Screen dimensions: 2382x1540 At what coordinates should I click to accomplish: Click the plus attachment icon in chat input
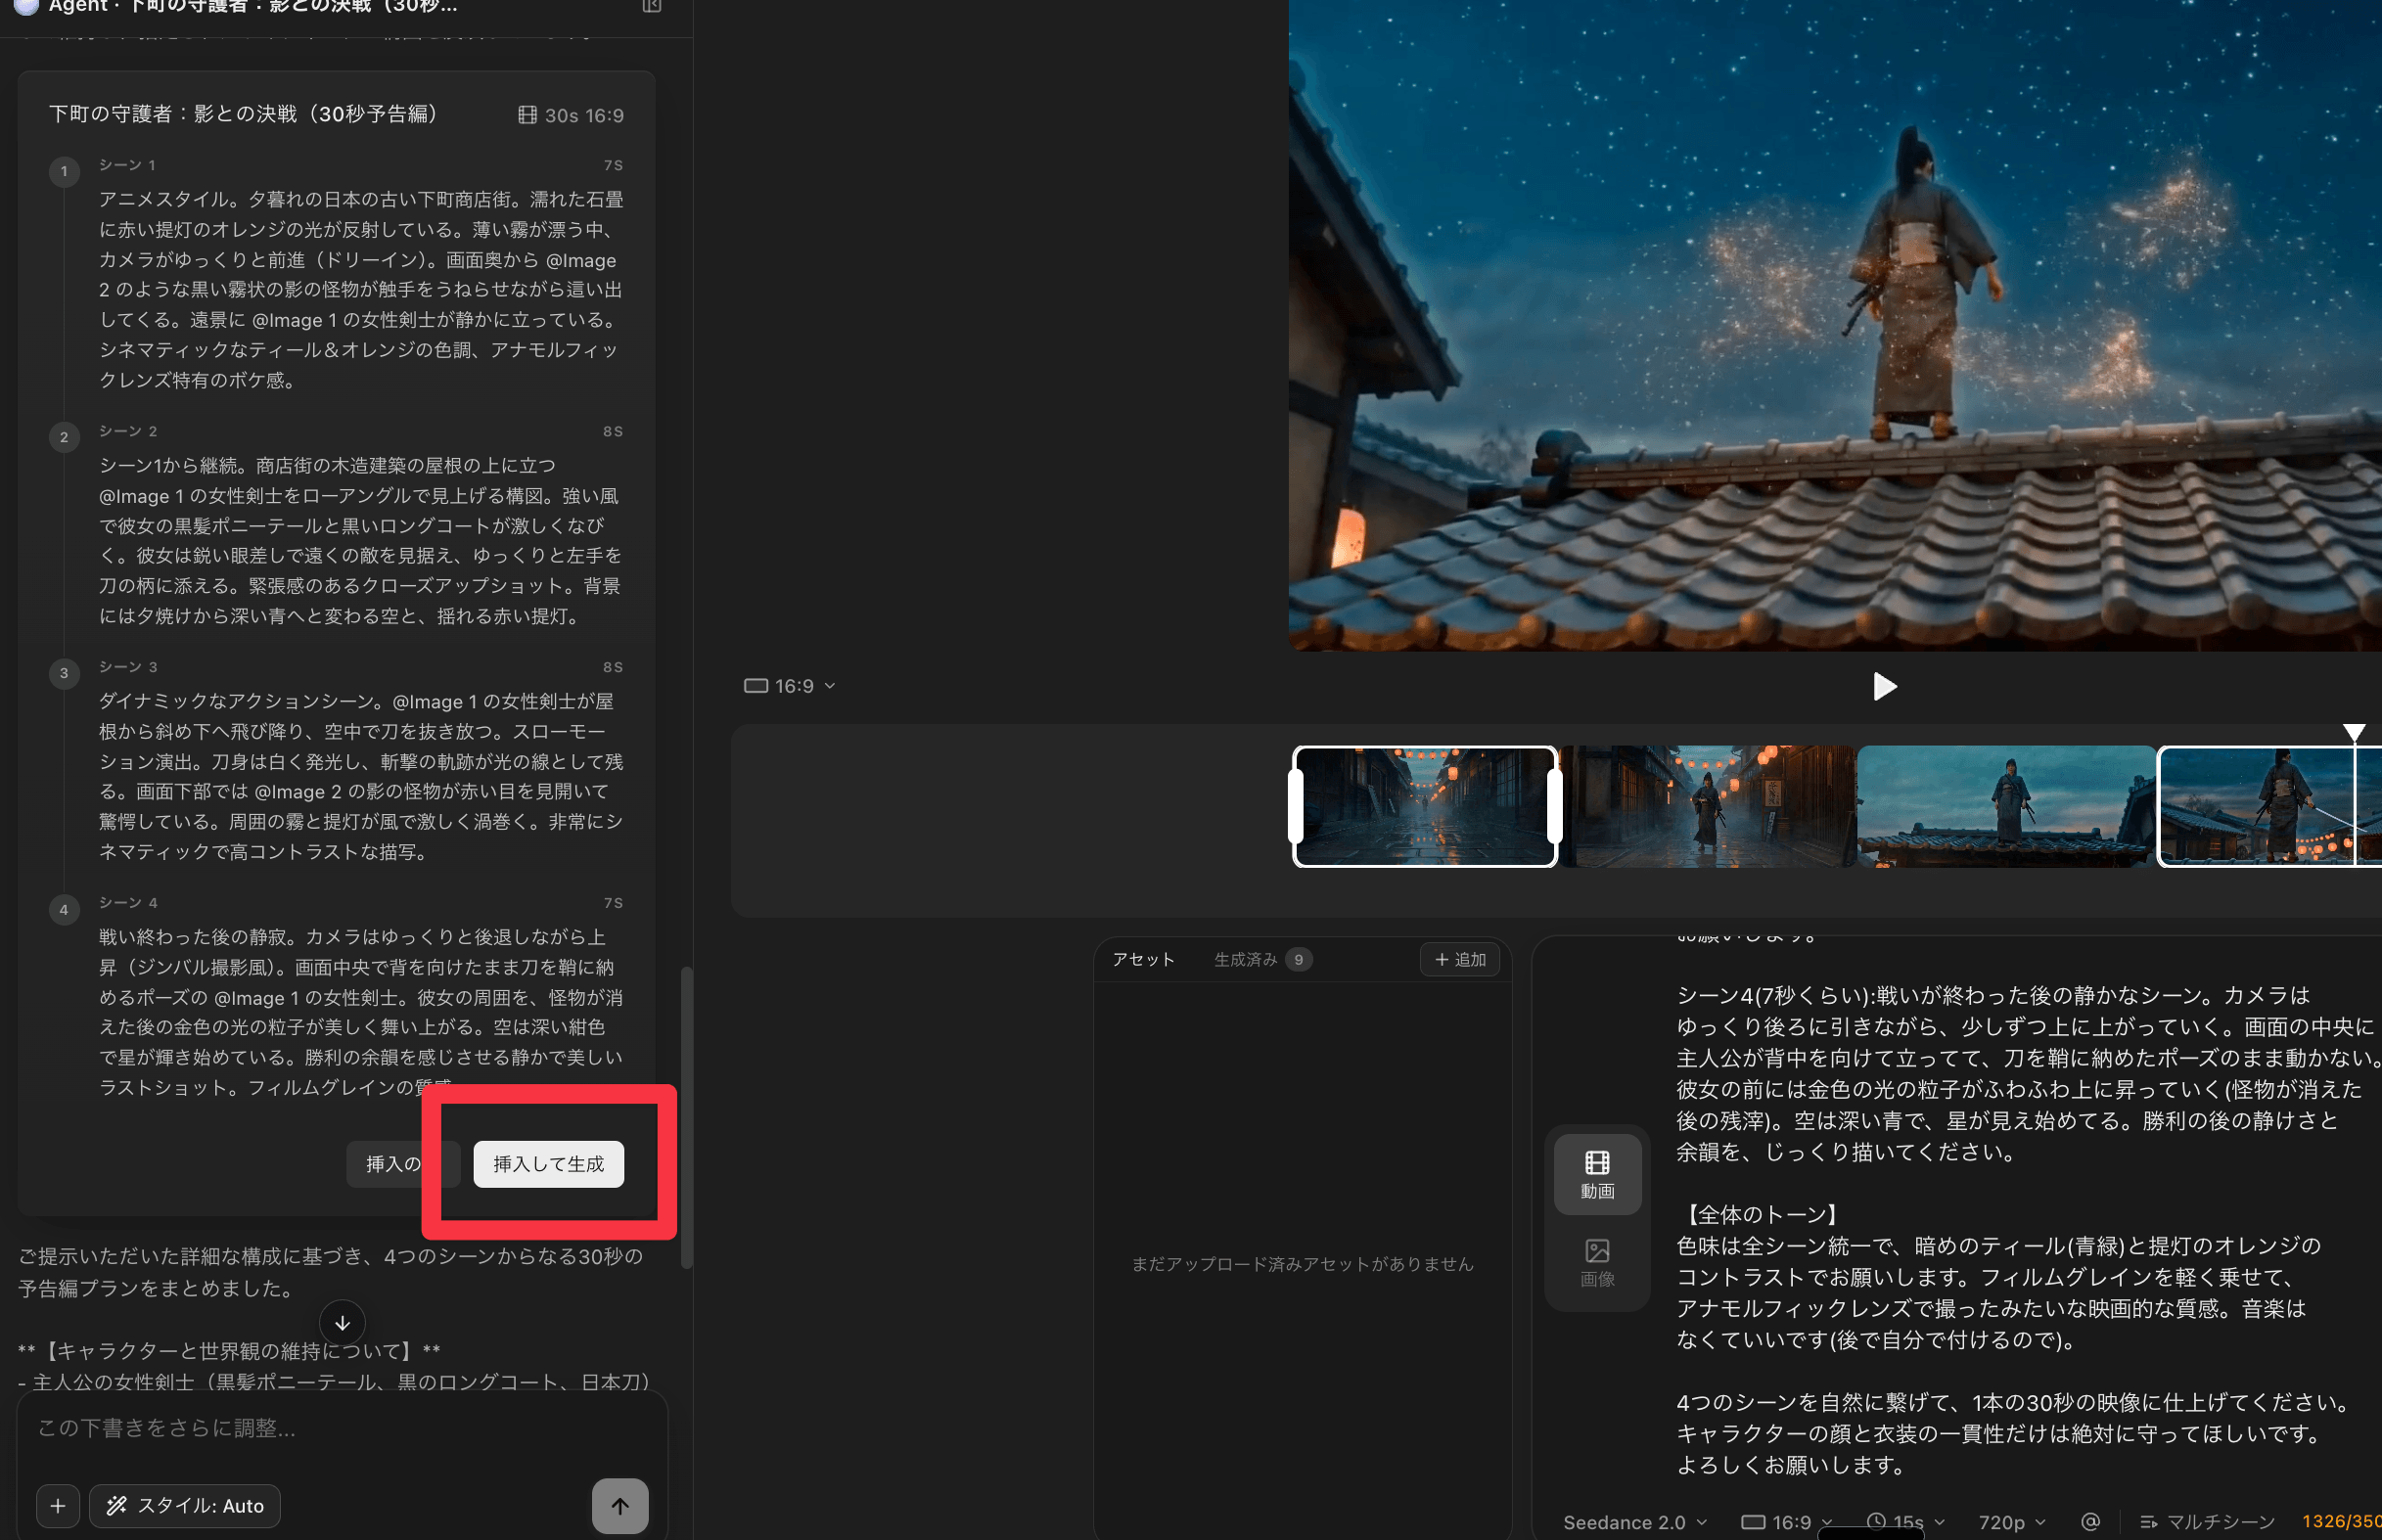click(58, 1505)
